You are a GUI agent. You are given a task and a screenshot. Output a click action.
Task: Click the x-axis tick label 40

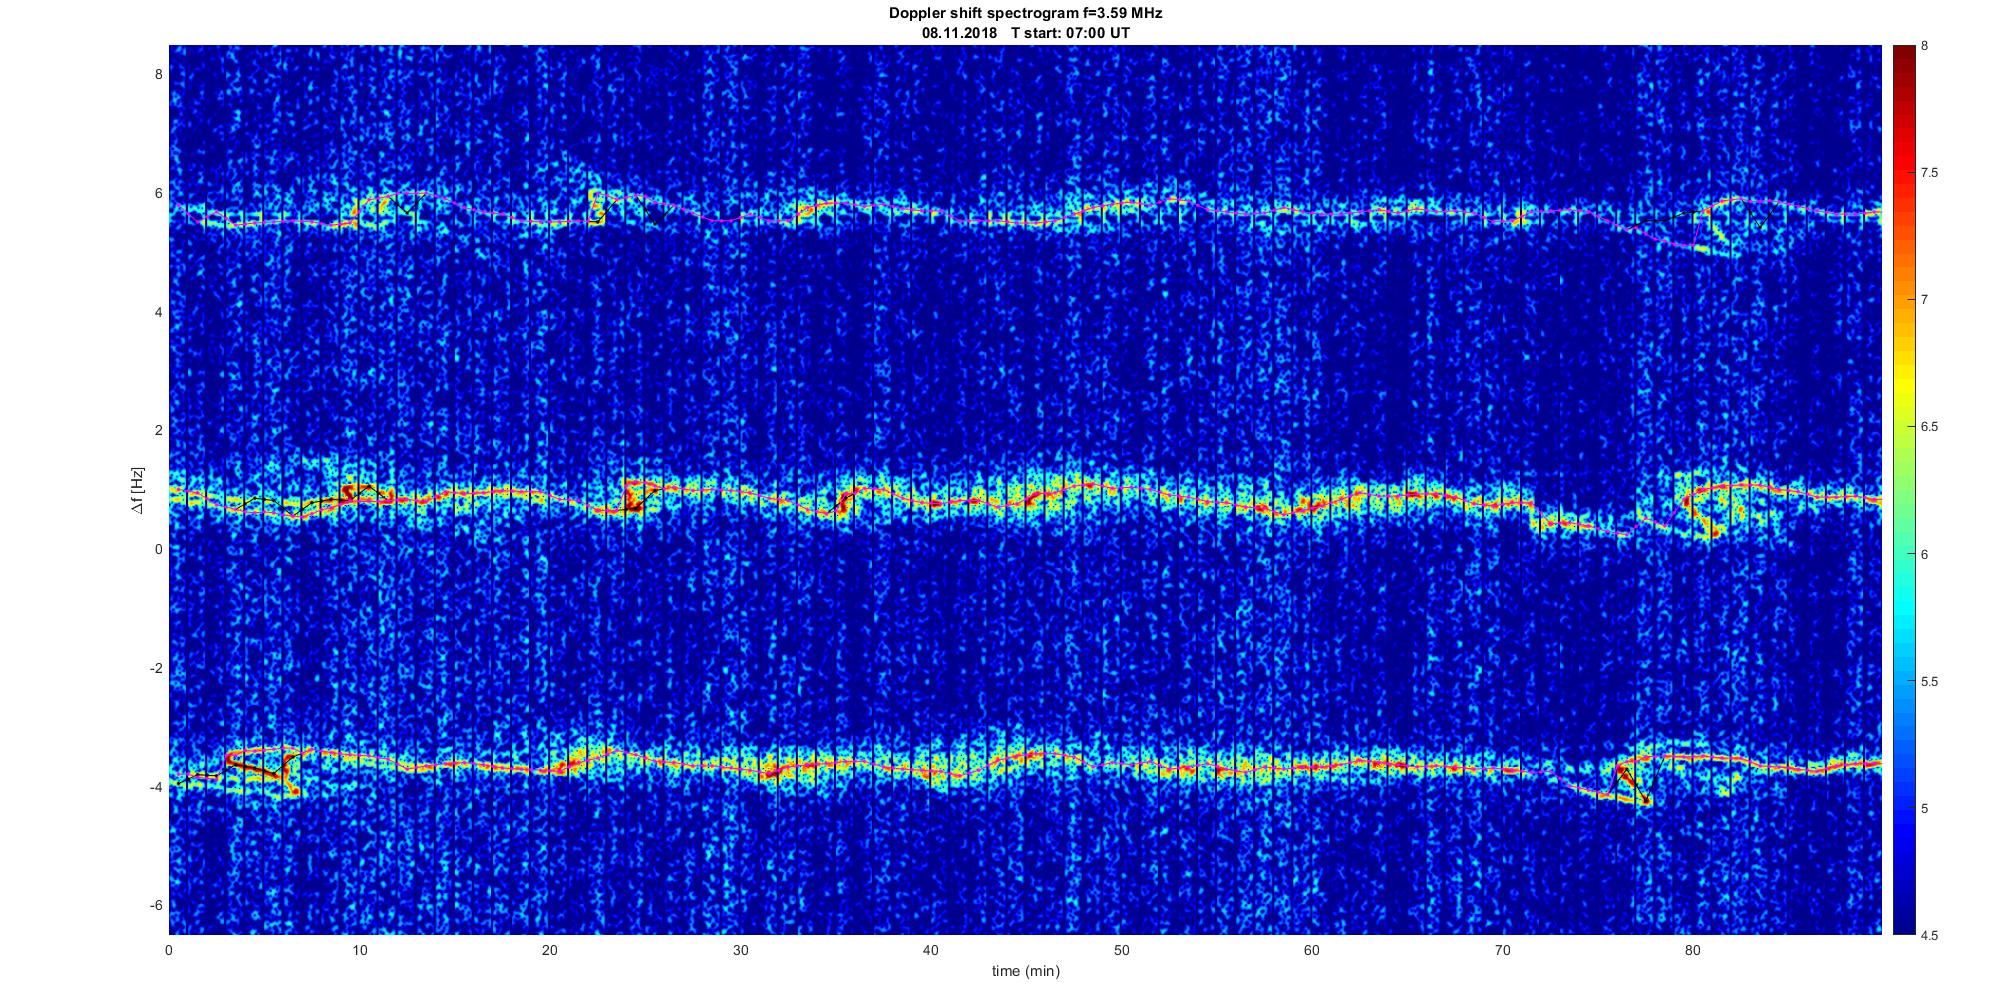coord(931,949)
